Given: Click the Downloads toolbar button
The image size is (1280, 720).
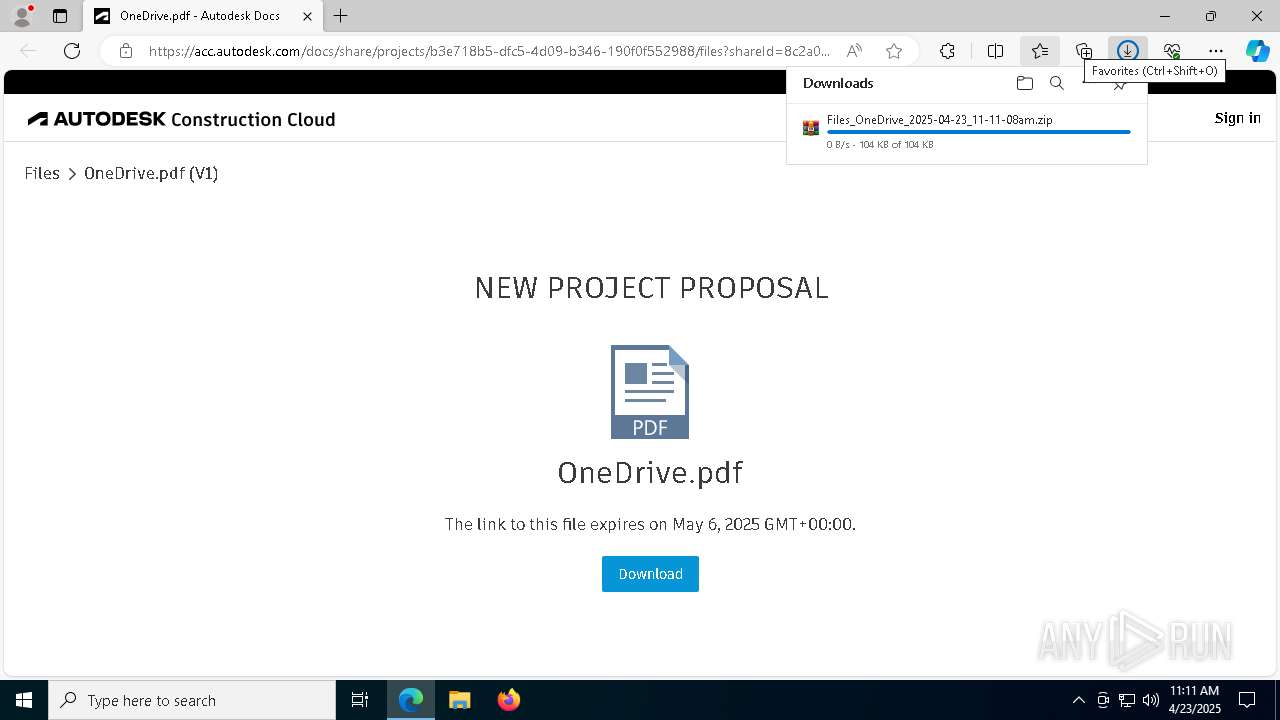Looking at the screenshot, I should [x=1128, y=51].
